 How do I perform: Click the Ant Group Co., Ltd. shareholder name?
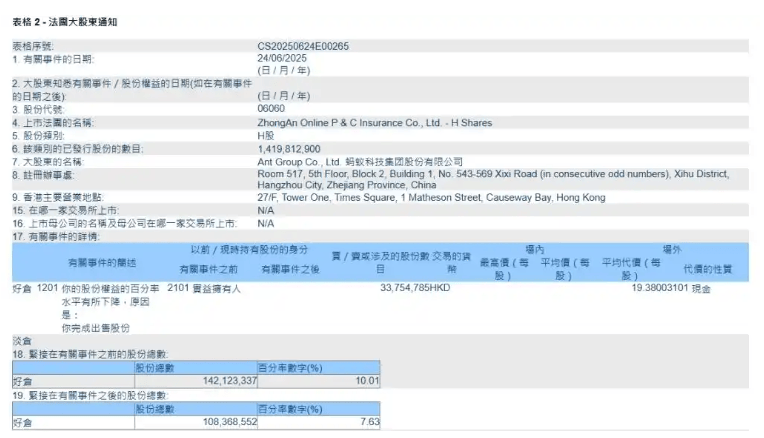click(360, 162)
